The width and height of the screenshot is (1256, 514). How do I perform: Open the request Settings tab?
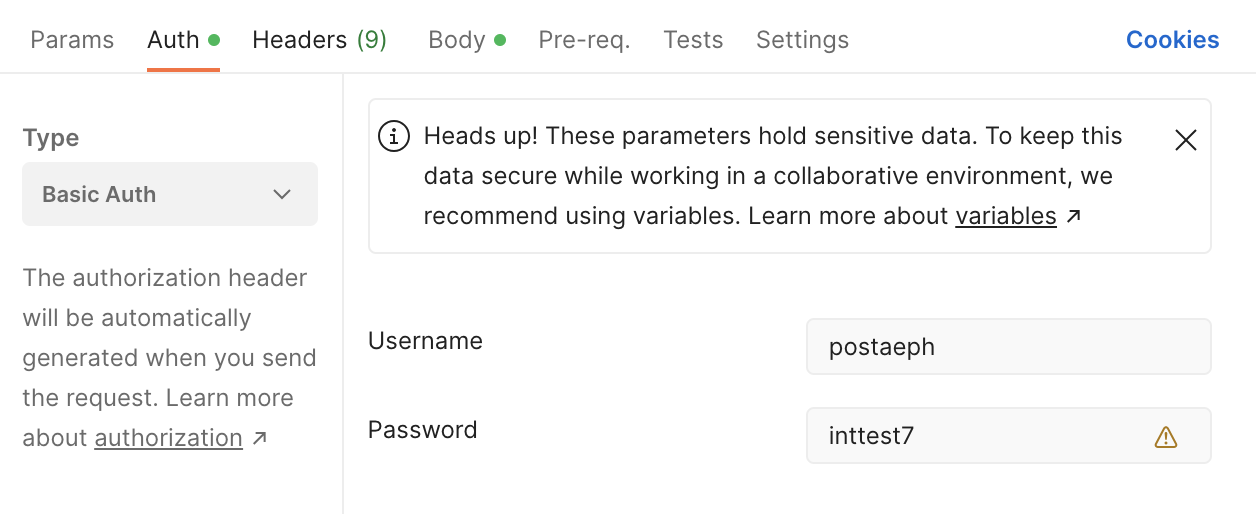[x=802, y=40]
